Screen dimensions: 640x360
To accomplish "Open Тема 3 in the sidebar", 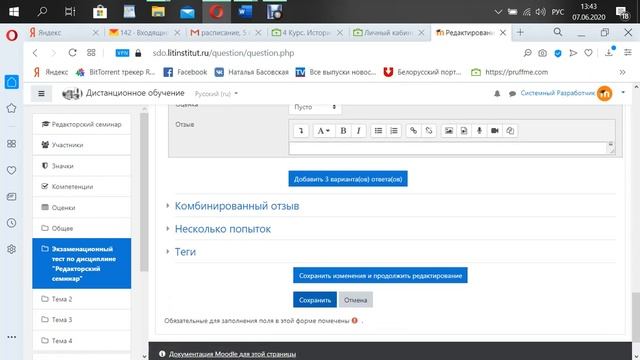I will pos(82,320).
